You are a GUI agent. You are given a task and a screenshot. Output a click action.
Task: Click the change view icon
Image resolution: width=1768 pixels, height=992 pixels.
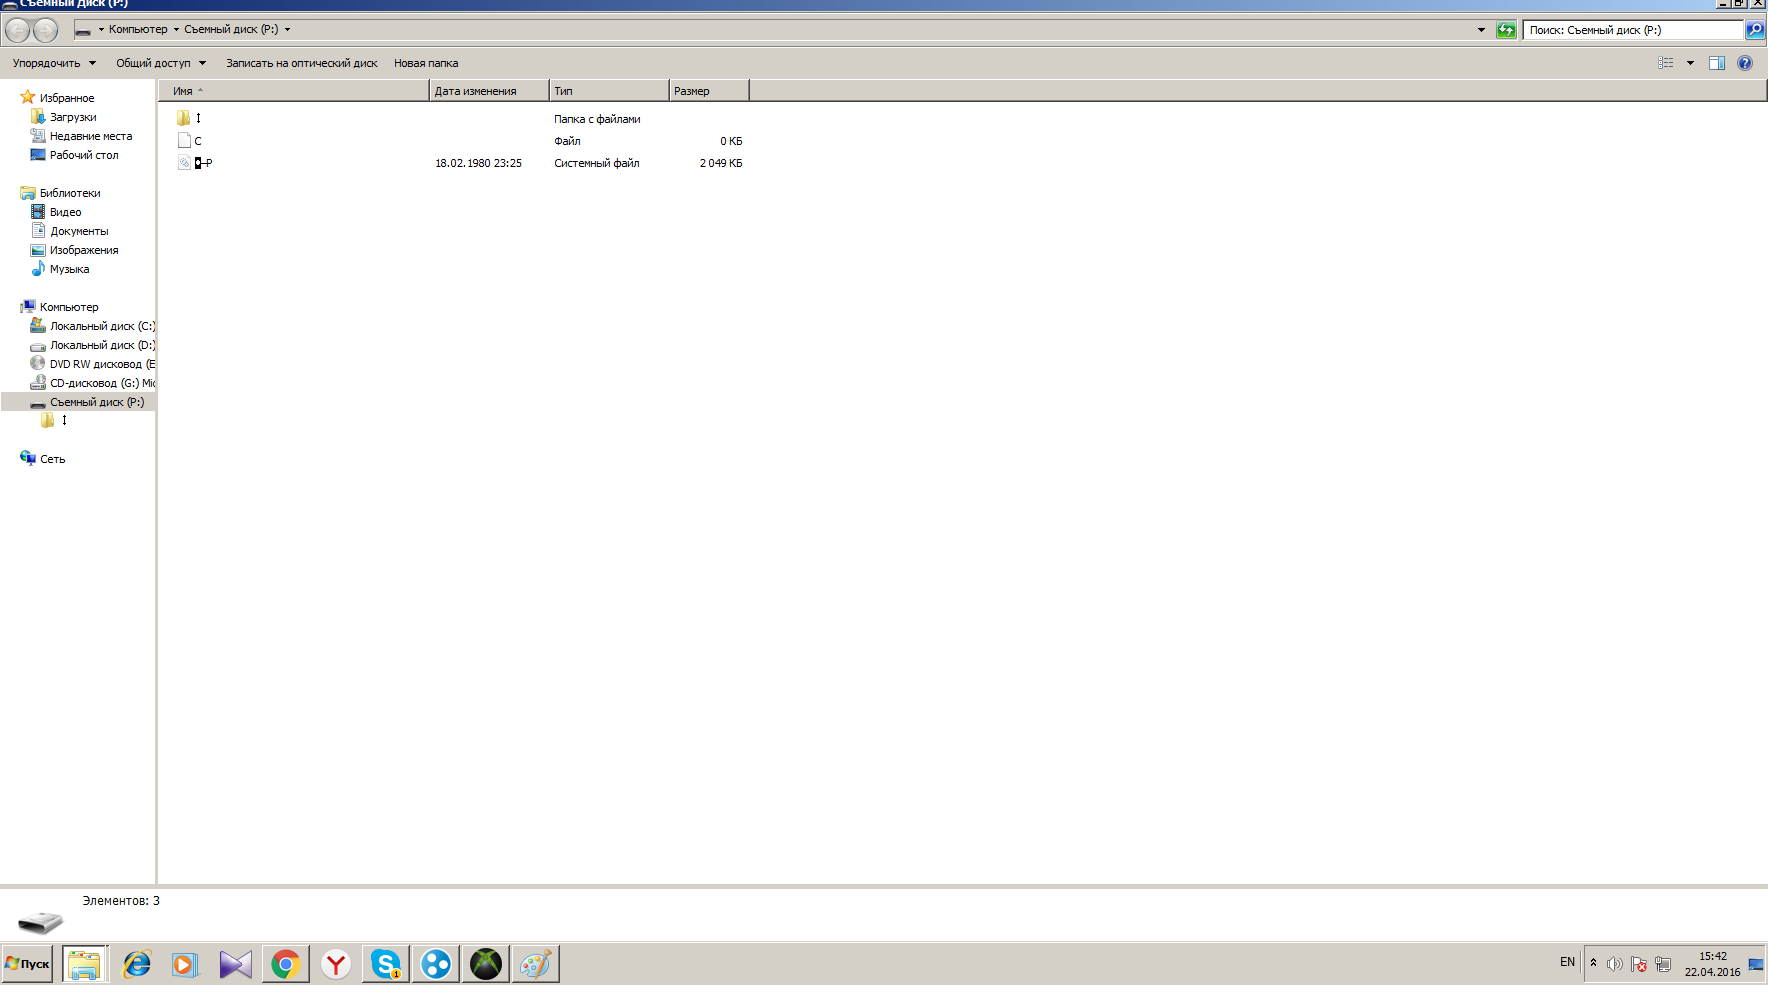[1666, 63]
